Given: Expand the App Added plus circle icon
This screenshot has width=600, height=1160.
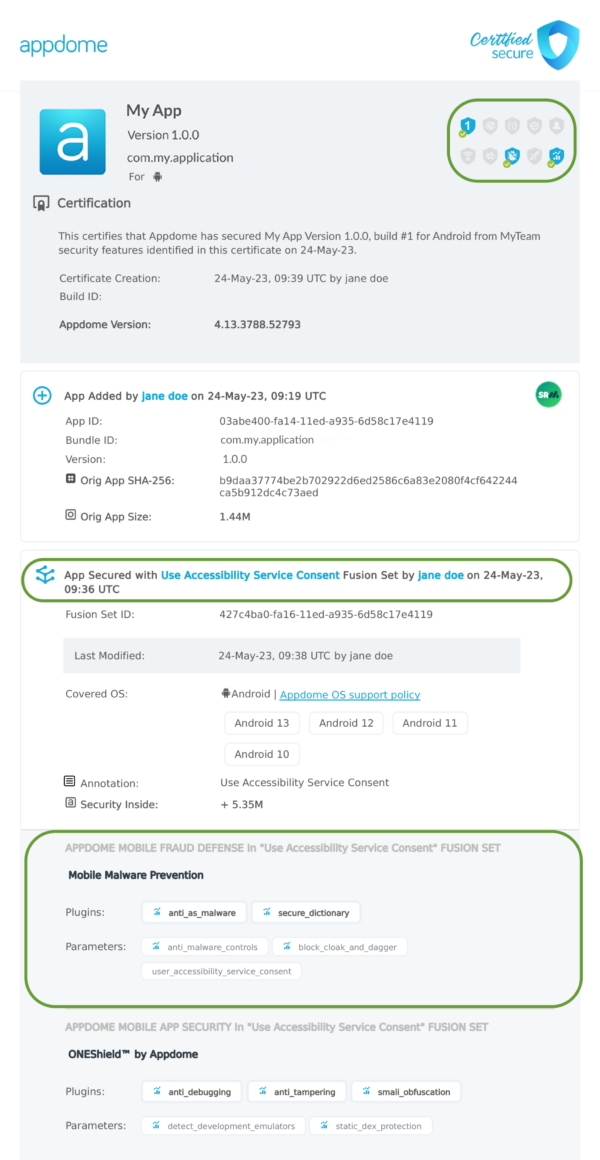Looking at the screenshot, I should tap(42, 396).
